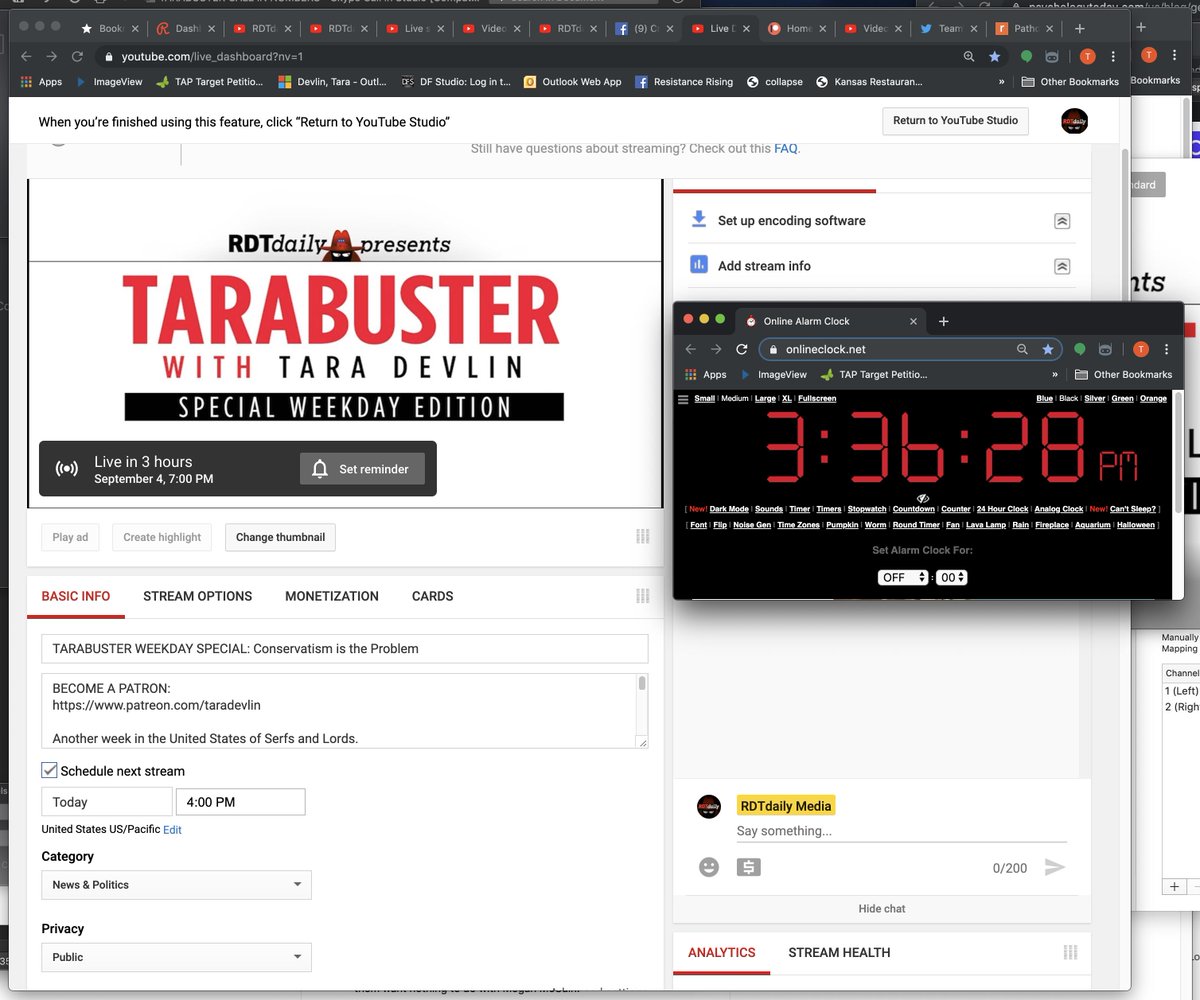Click the RDTdaily channel avatar in header
This screenshot has width=1200, height=1000.
pos(1074,121)
